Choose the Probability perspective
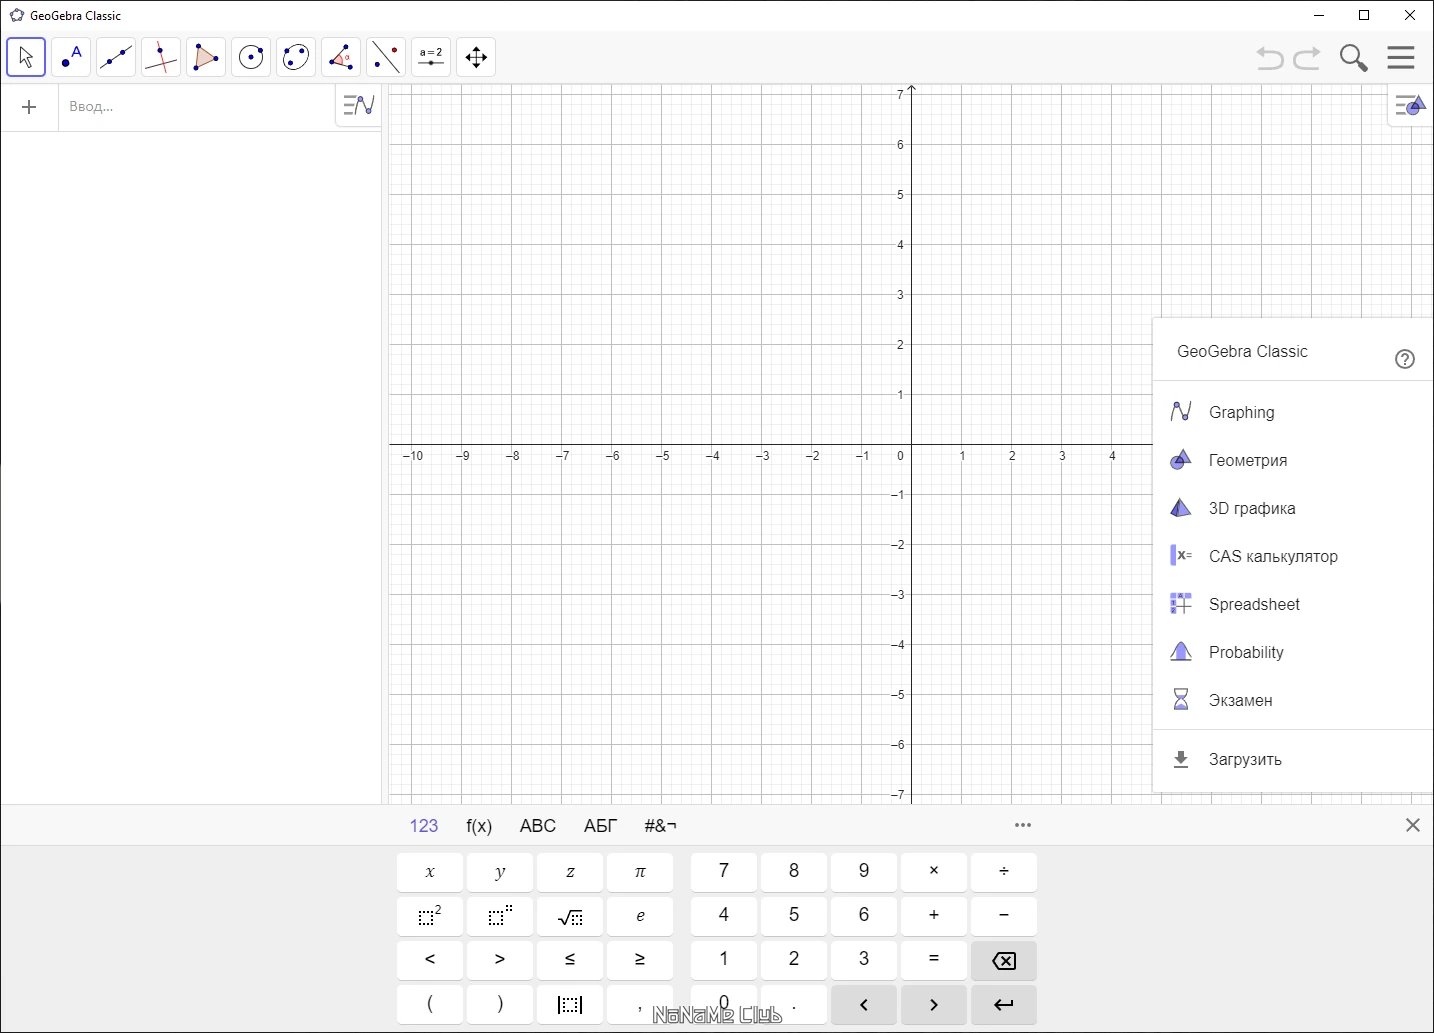Viewport: 1434px width, 1033px height. click(x=1293, y=652)
